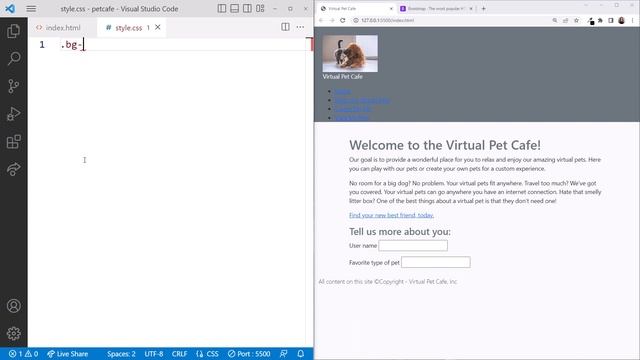
Task: Follow 'Find your new best friend today' link
Action: point(391,215)
